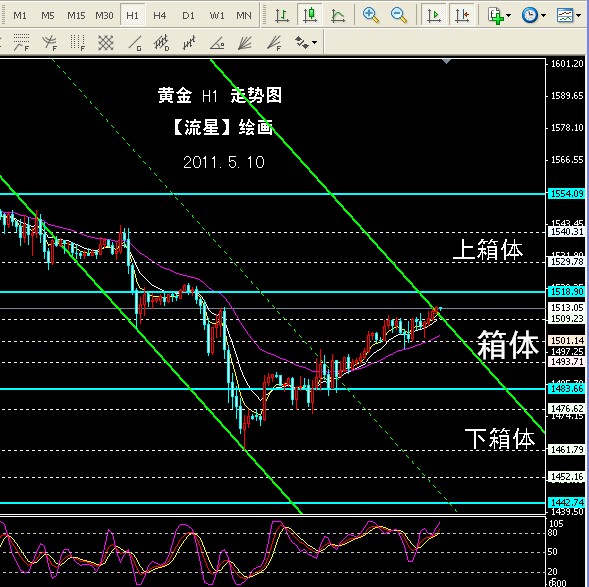
Task: Click the 1529.78 price level label
Action: (x=567, y=262)
